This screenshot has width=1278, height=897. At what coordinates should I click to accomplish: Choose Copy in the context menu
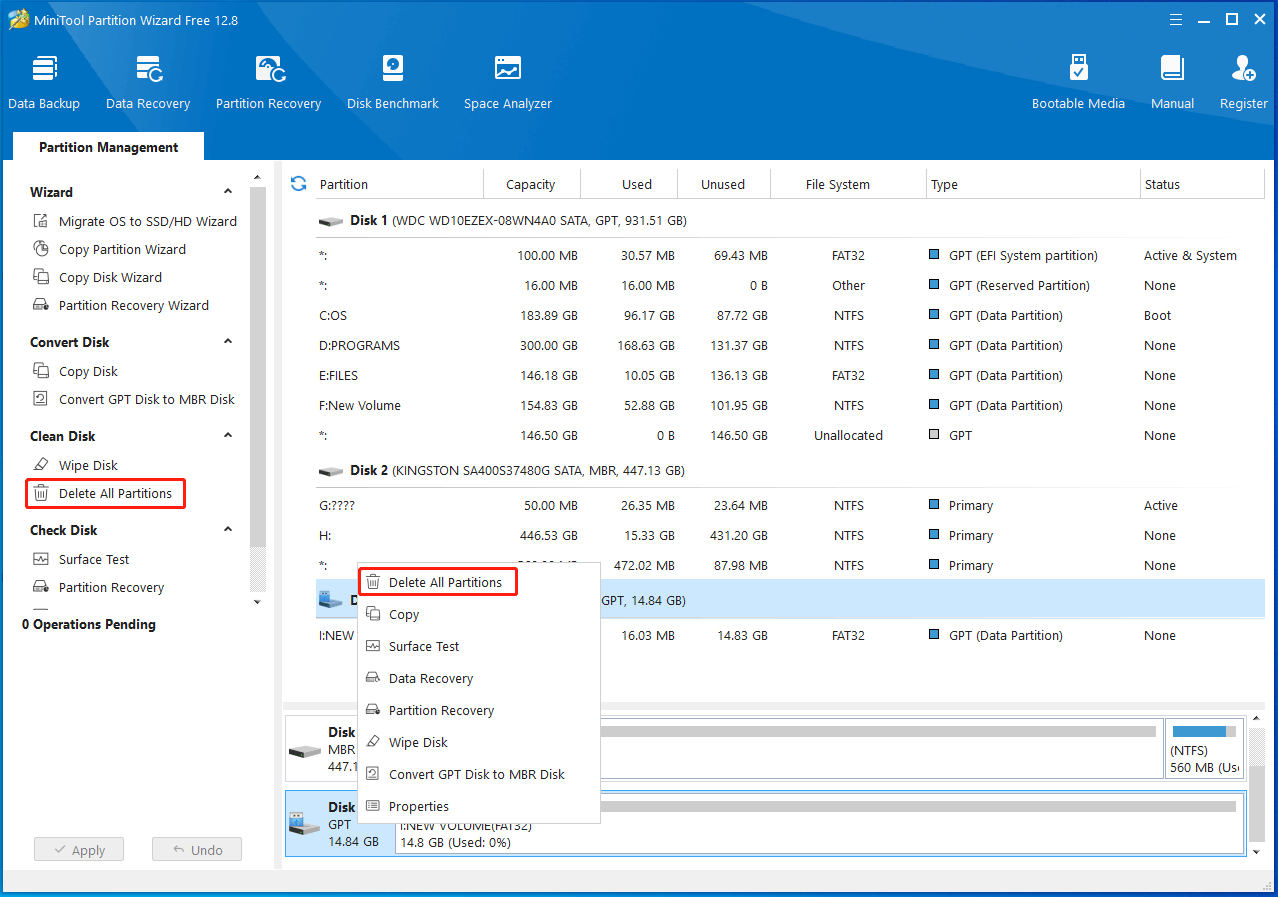coord(479,614)
